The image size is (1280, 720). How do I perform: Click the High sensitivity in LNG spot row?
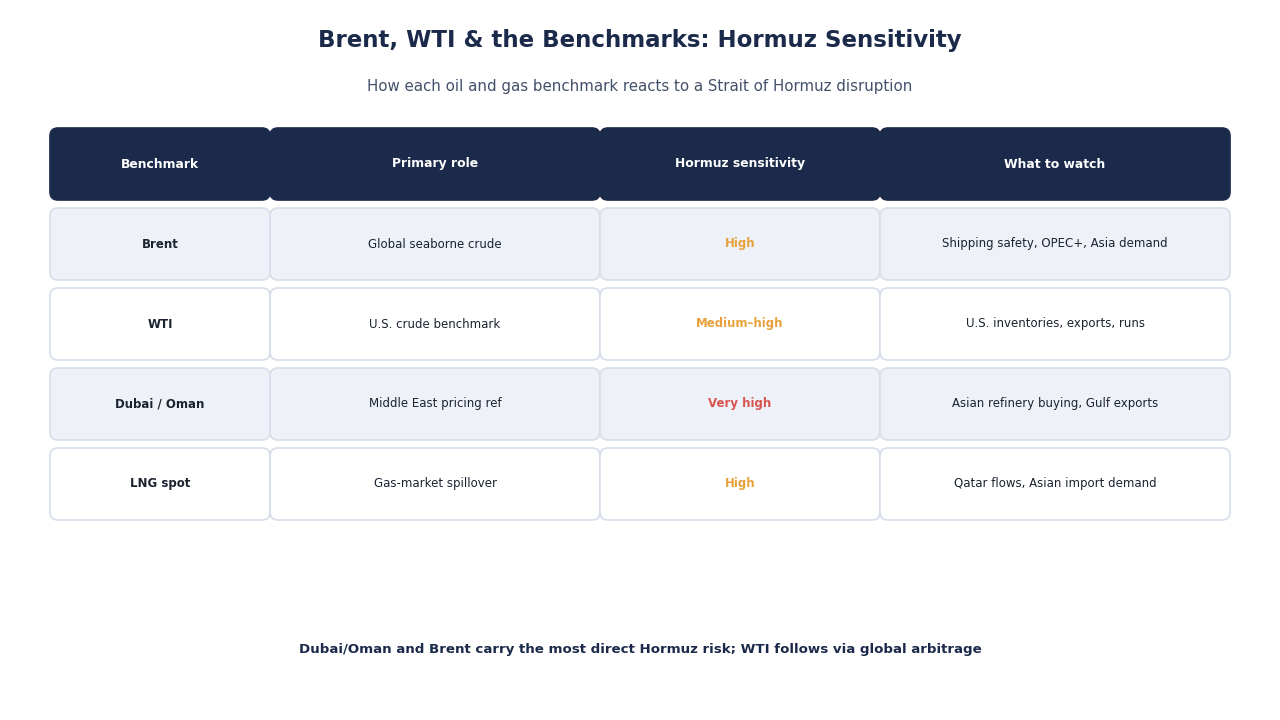[x=740, y=484]
